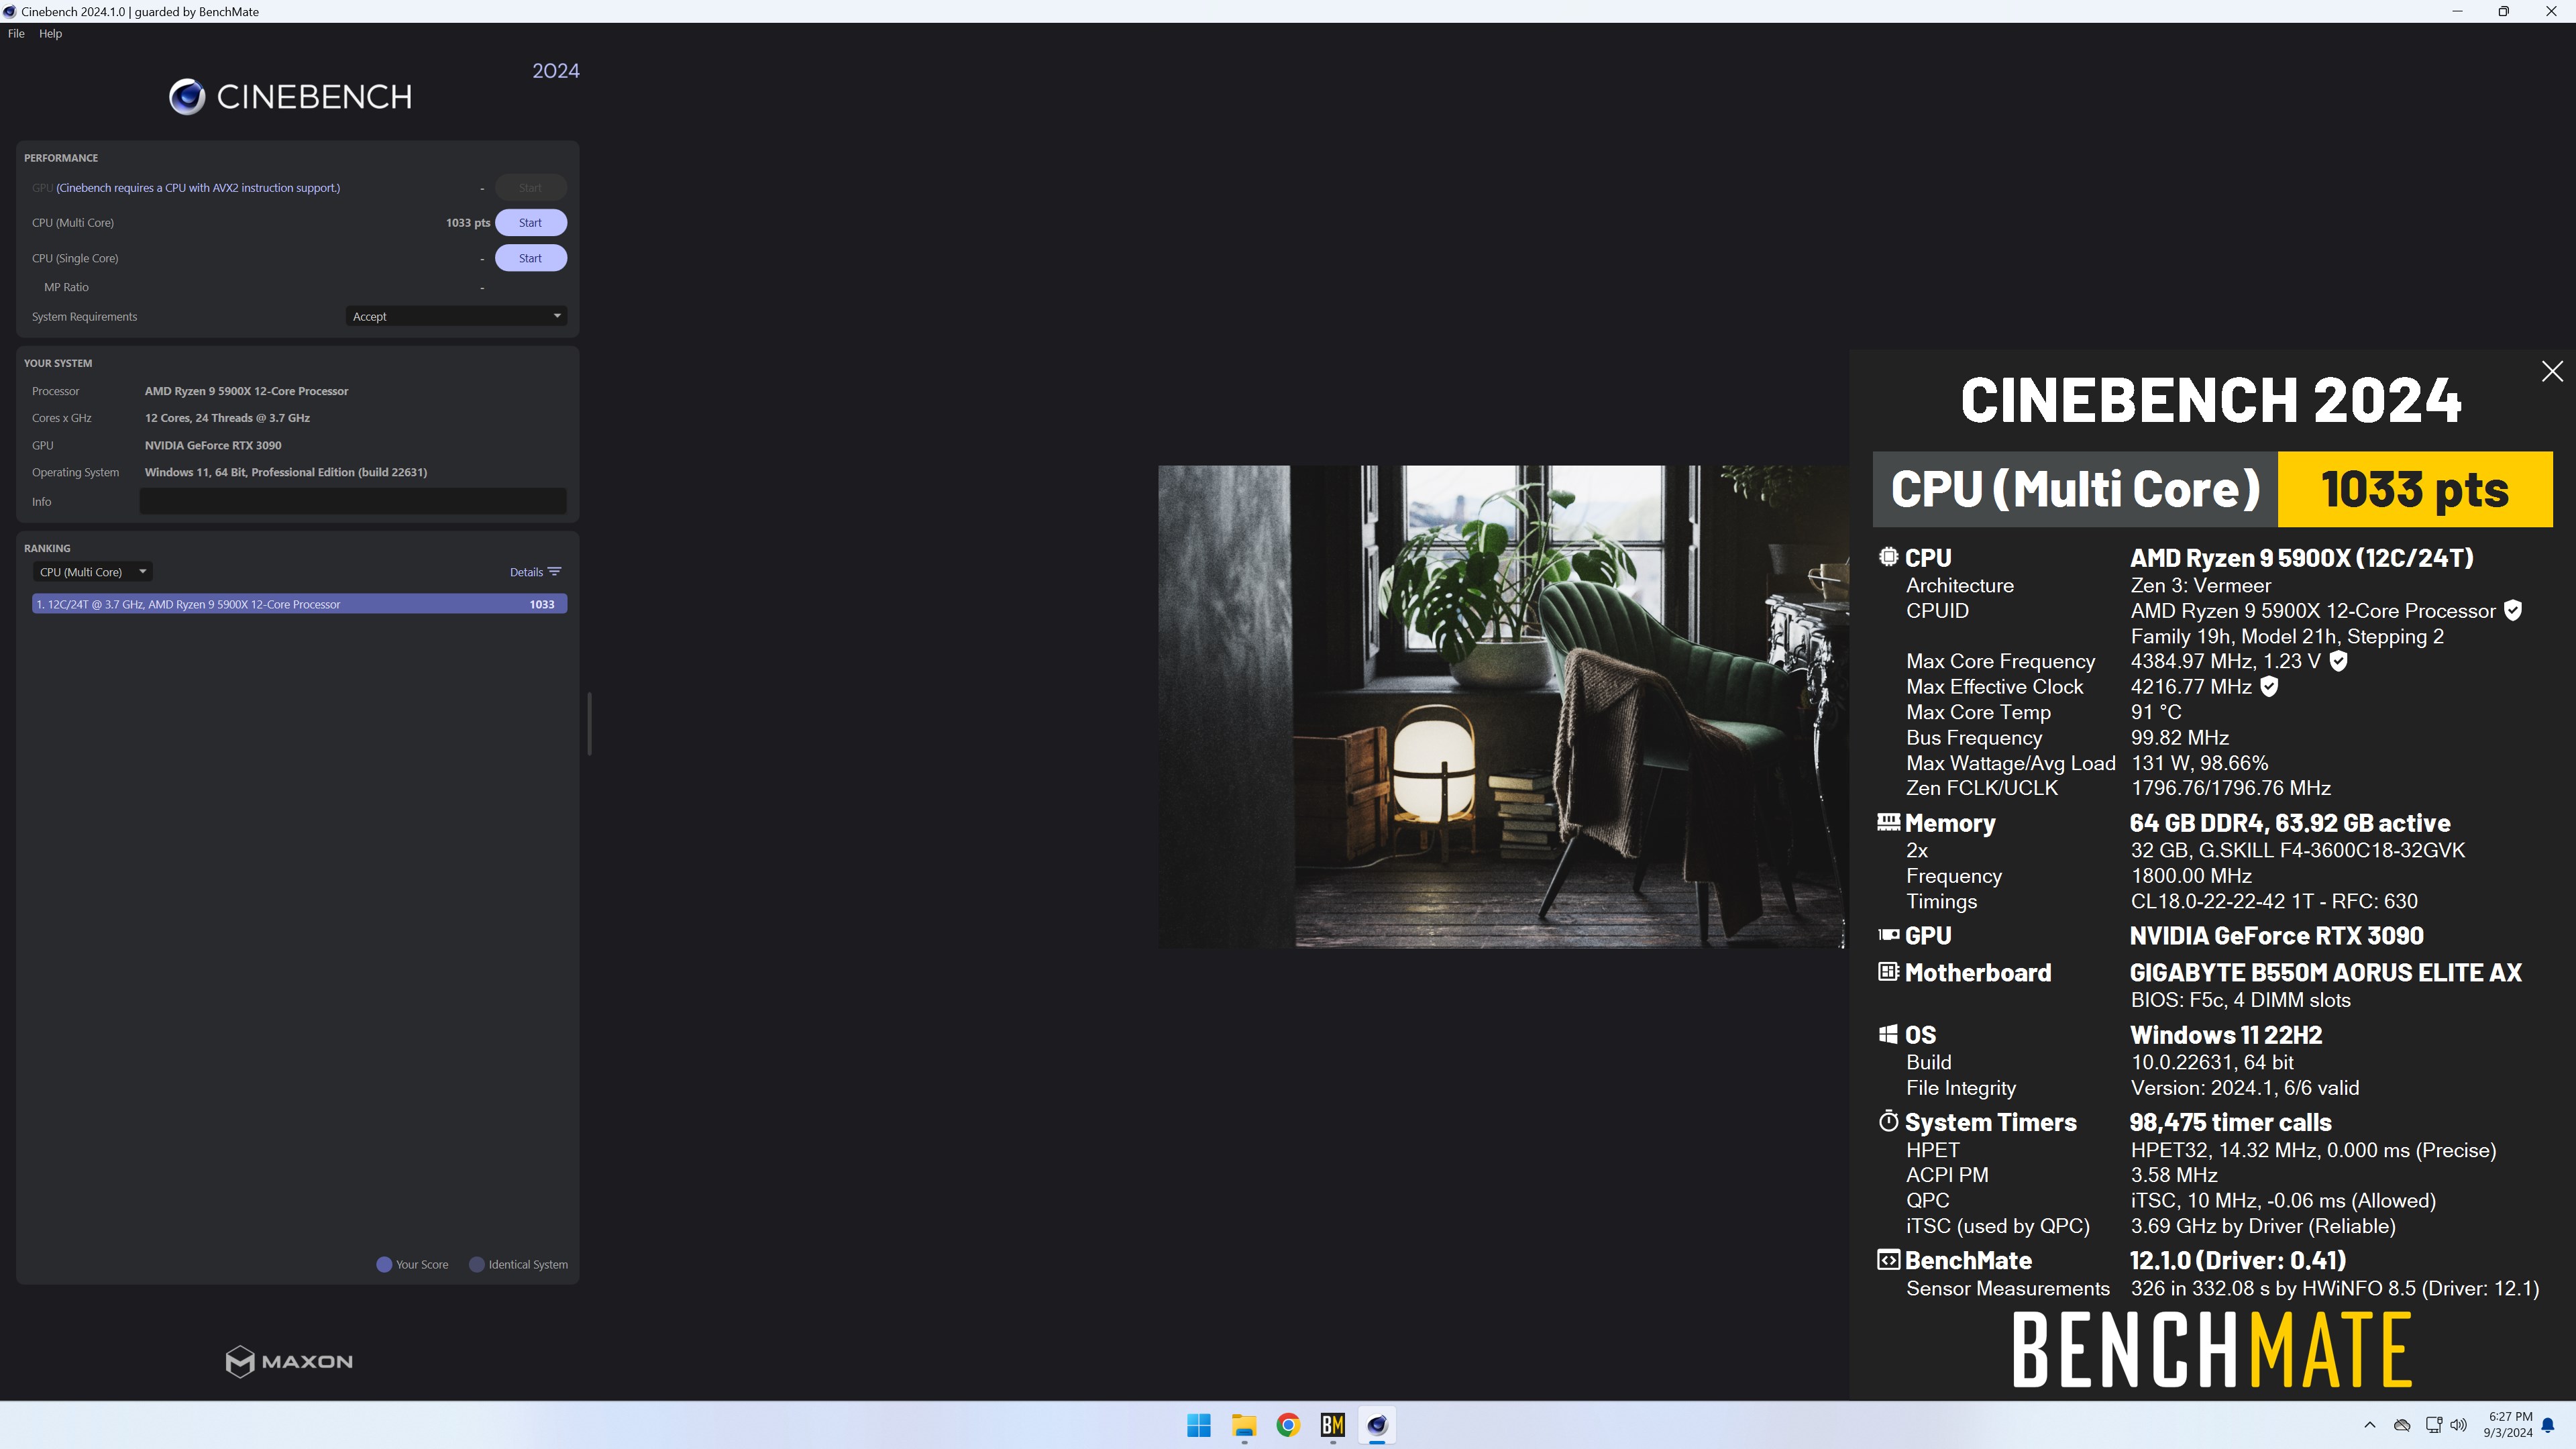The width and height of the screenshot is (2576, 1449).
Task: Open the Windows Start menu
Action: click(x=1199, y=1425)
